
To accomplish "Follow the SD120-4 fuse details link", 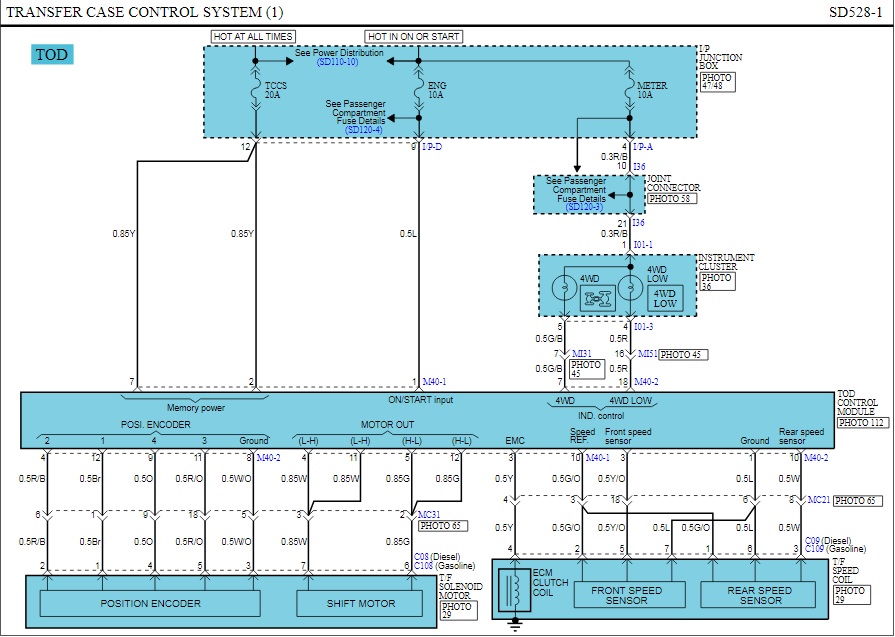I will coord(364,130).
